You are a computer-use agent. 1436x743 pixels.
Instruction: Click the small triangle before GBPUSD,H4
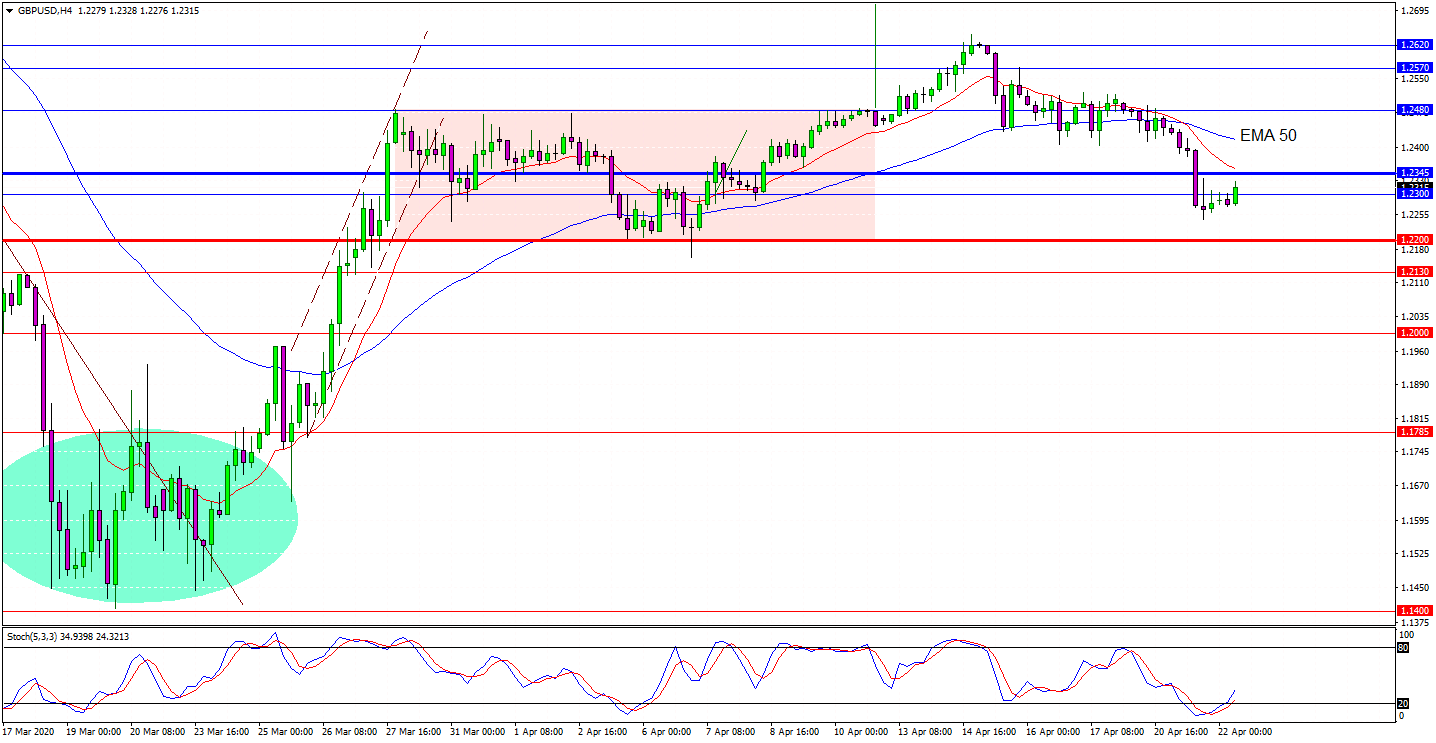8,9
